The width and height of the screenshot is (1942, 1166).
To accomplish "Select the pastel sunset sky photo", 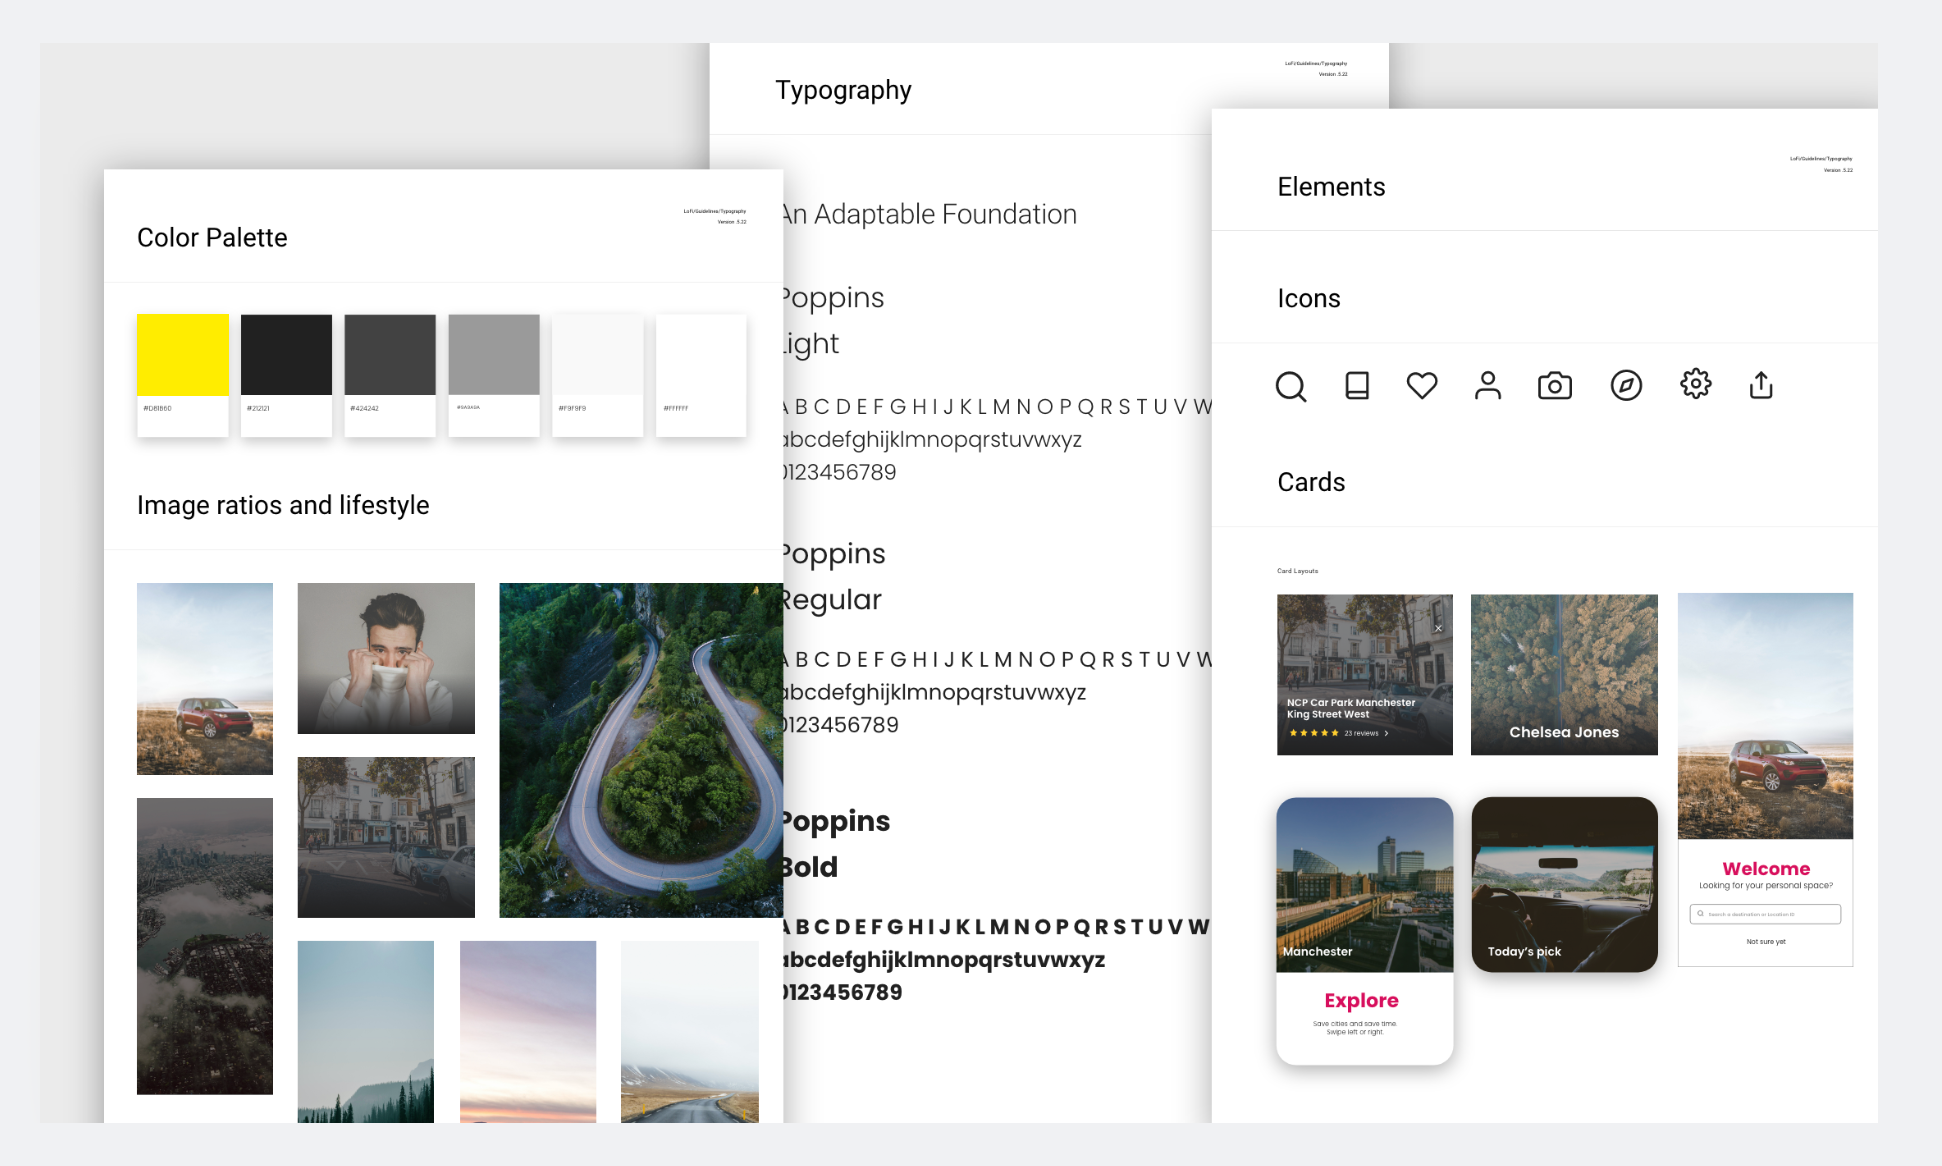I will tap(528, 1031).
